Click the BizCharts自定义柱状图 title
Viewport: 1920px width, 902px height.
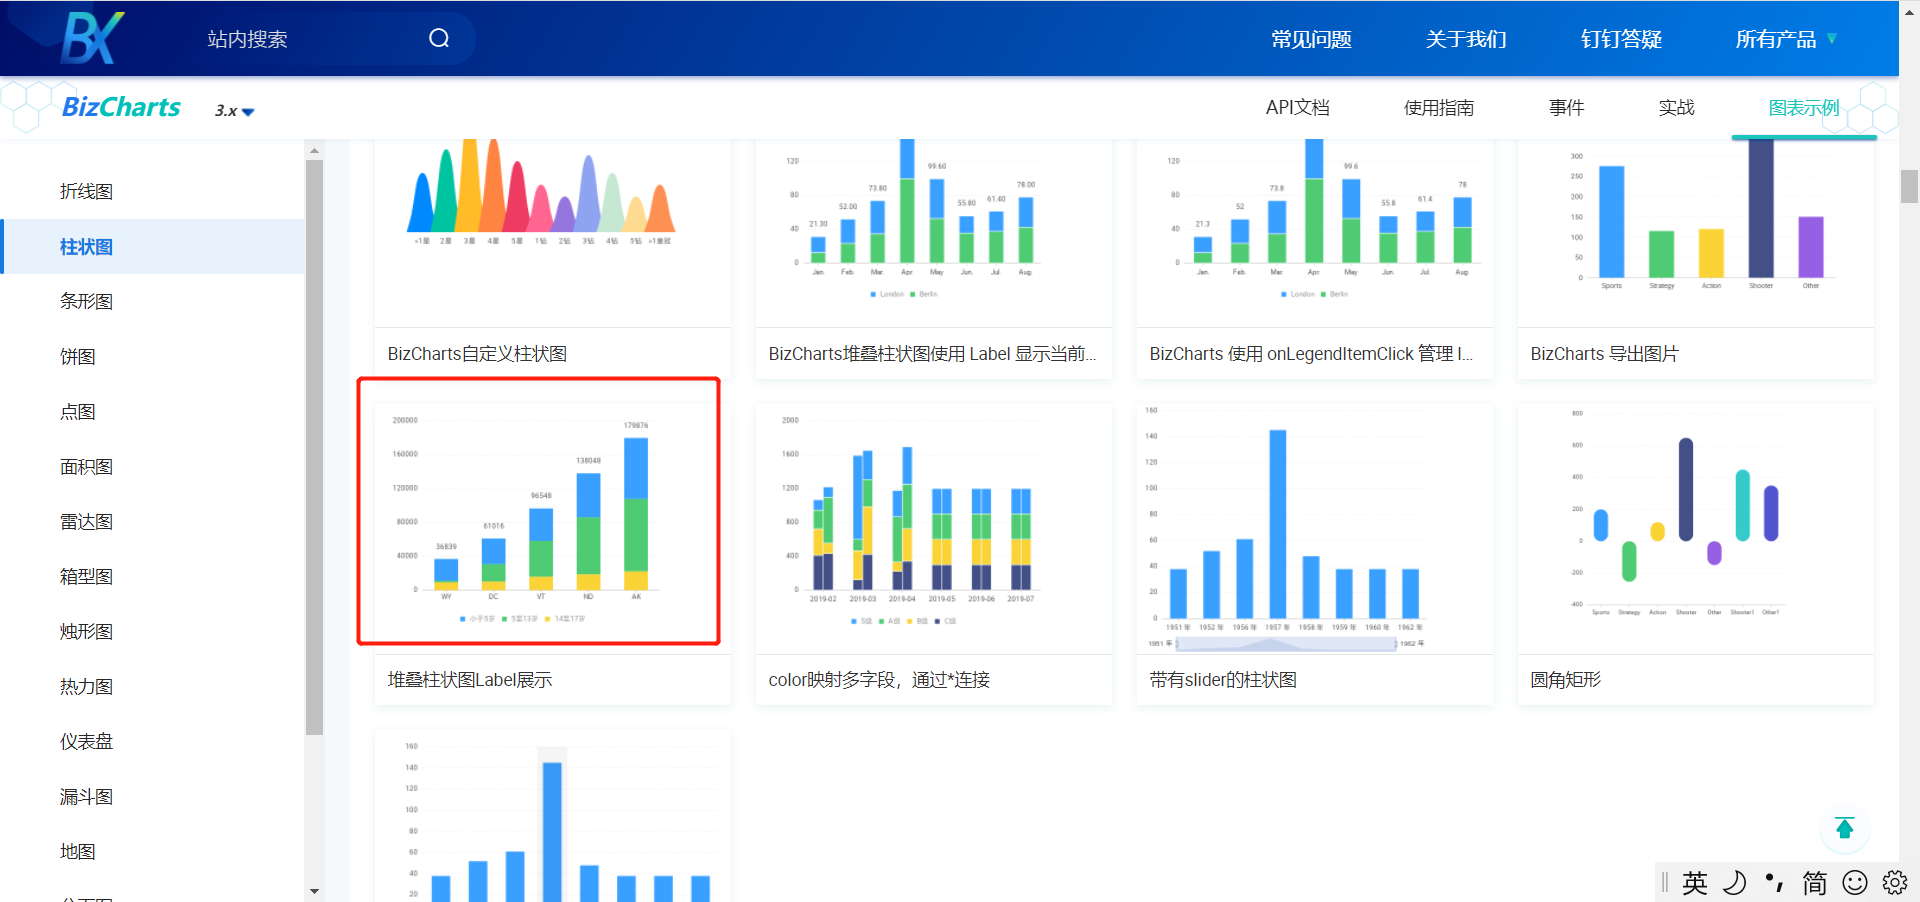[x=477, y=354]
